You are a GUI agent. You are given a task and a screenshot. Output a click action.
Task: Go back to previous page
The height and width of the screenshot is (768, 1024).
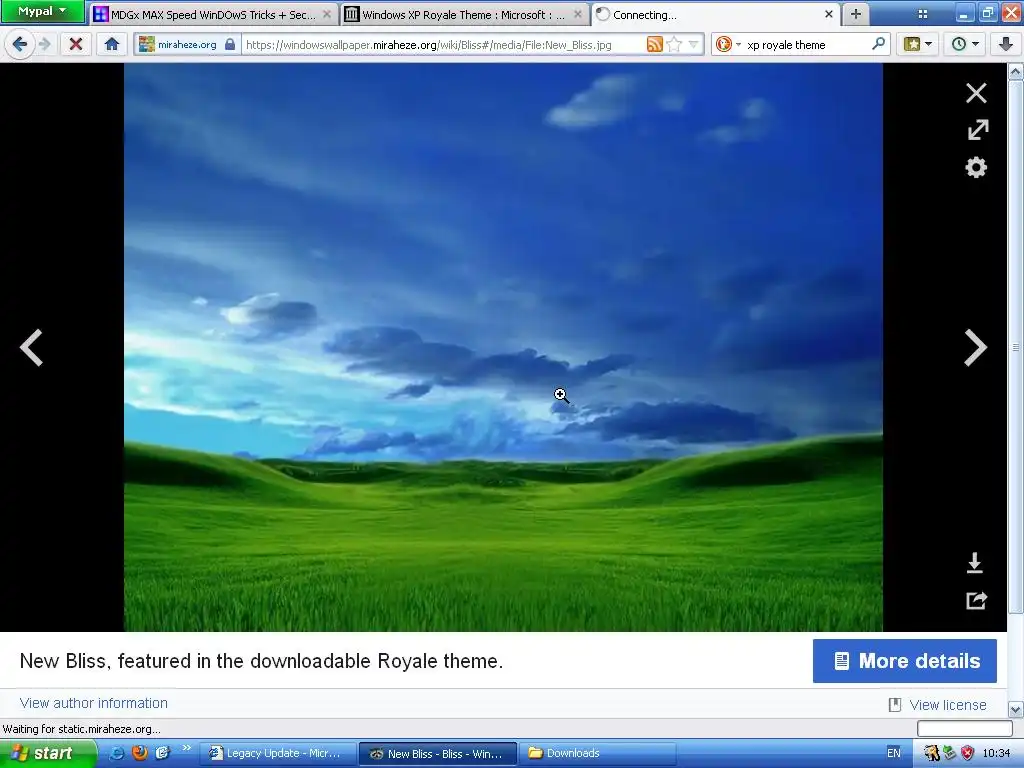20,44
